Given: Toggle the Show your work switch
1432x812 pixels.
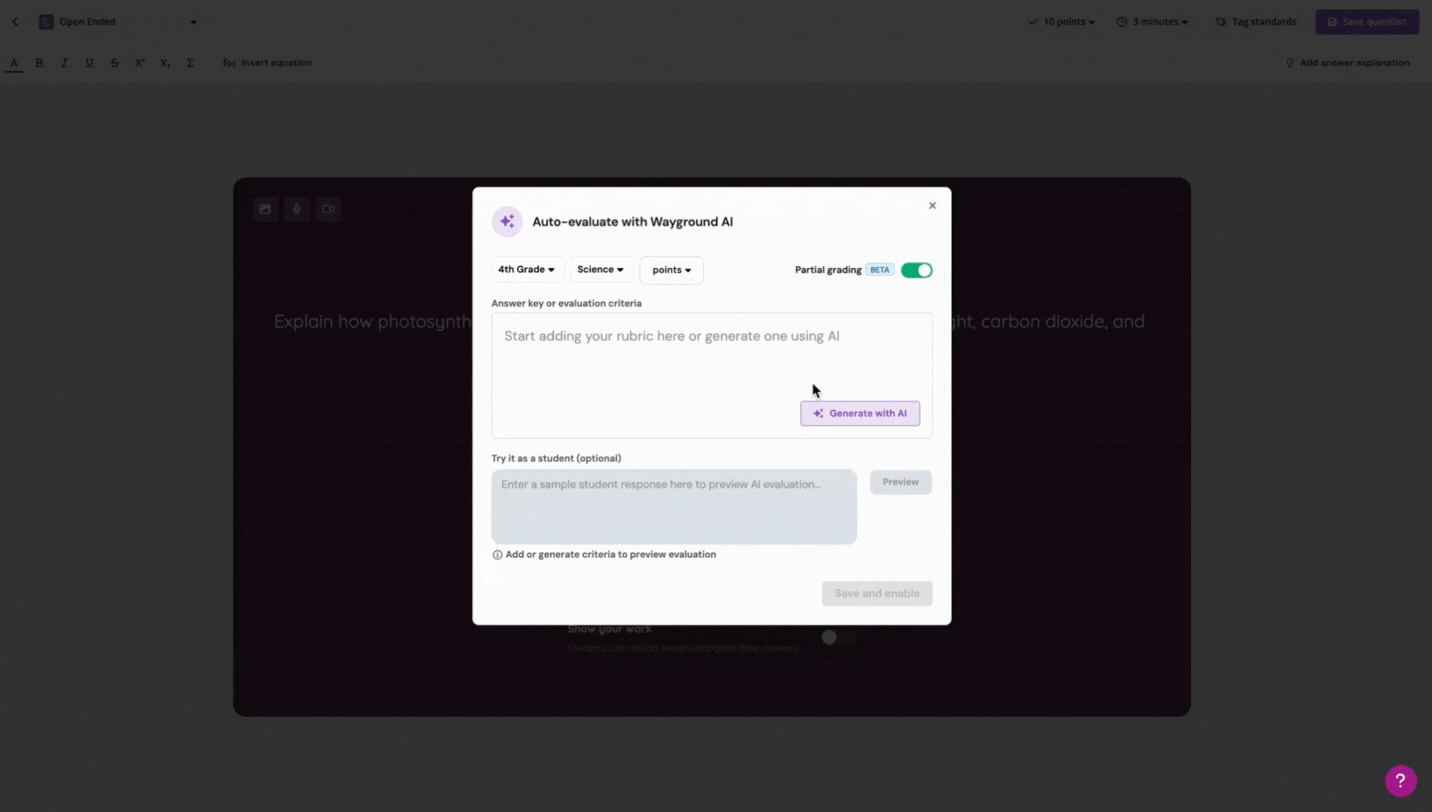Looking at the screenshot, I should (x=838, y=637).
